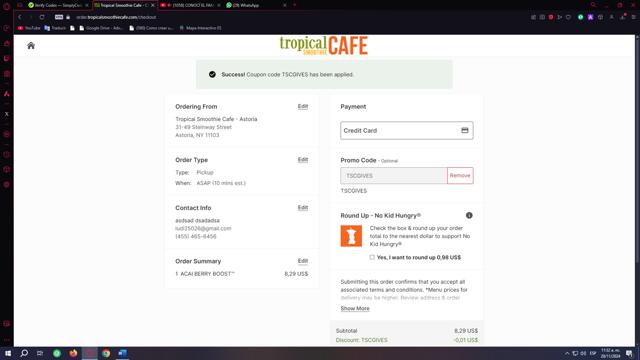Edit the Contact Info section
The height and width of the screenshot is (360, 640).
302,208
